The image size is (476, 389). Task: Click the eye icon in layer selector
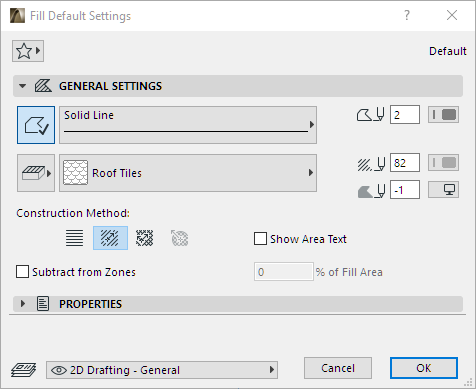pos(59,370)
